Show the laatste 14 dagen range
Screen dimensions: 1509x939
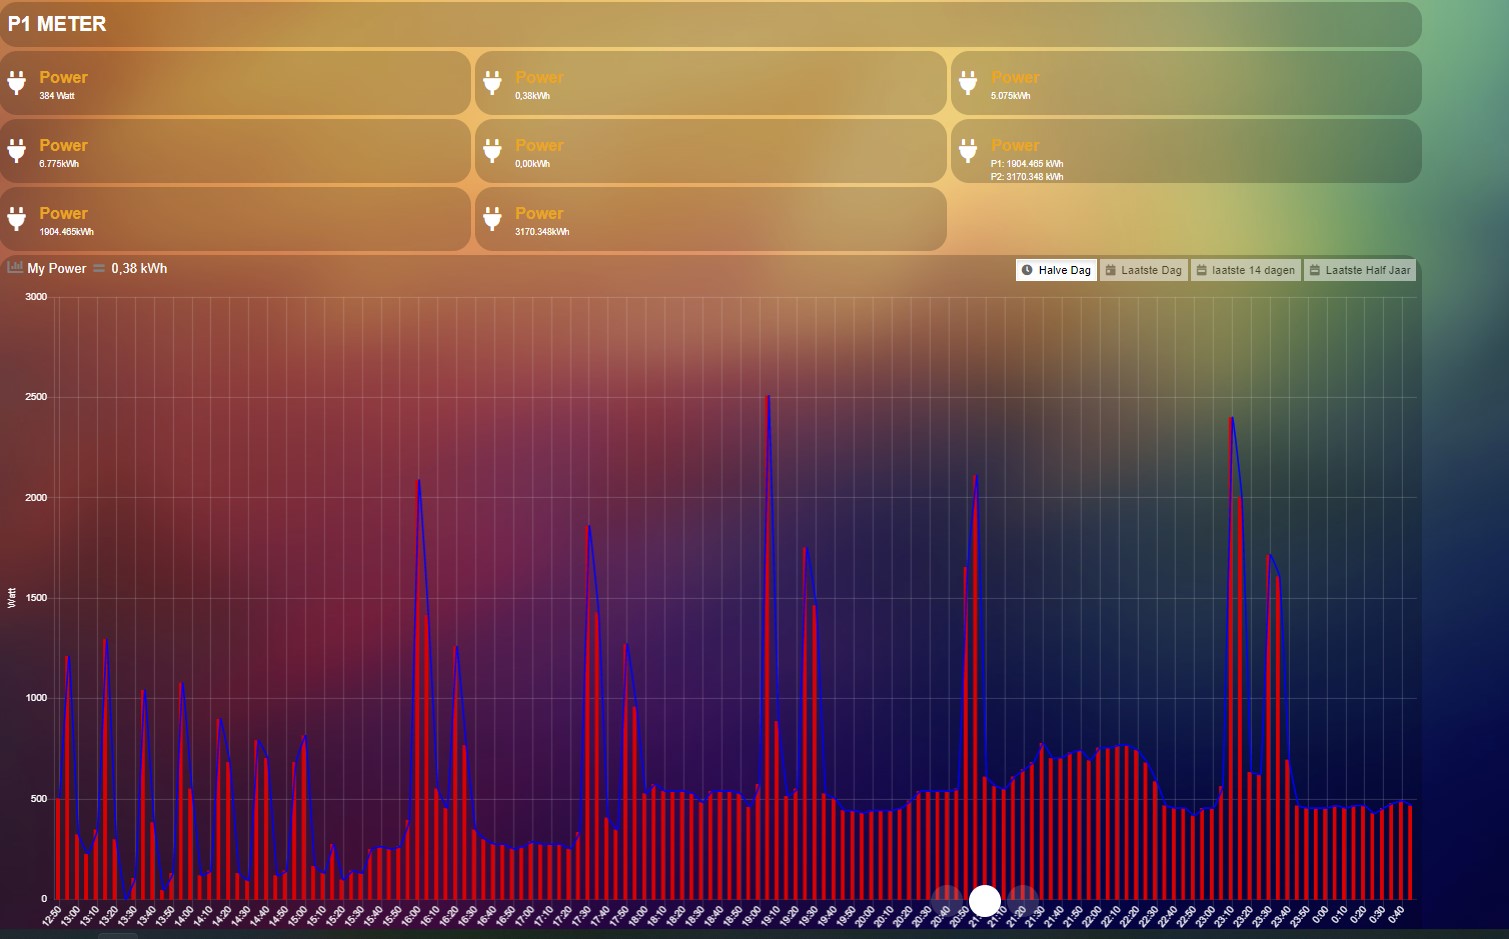(1246, 270)
